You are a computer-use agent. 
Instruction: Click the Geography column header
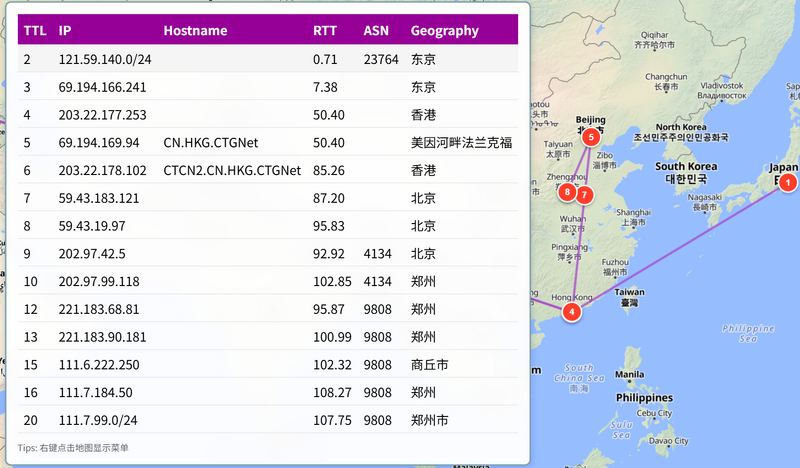pyautogui.click(x=444, y=31)
